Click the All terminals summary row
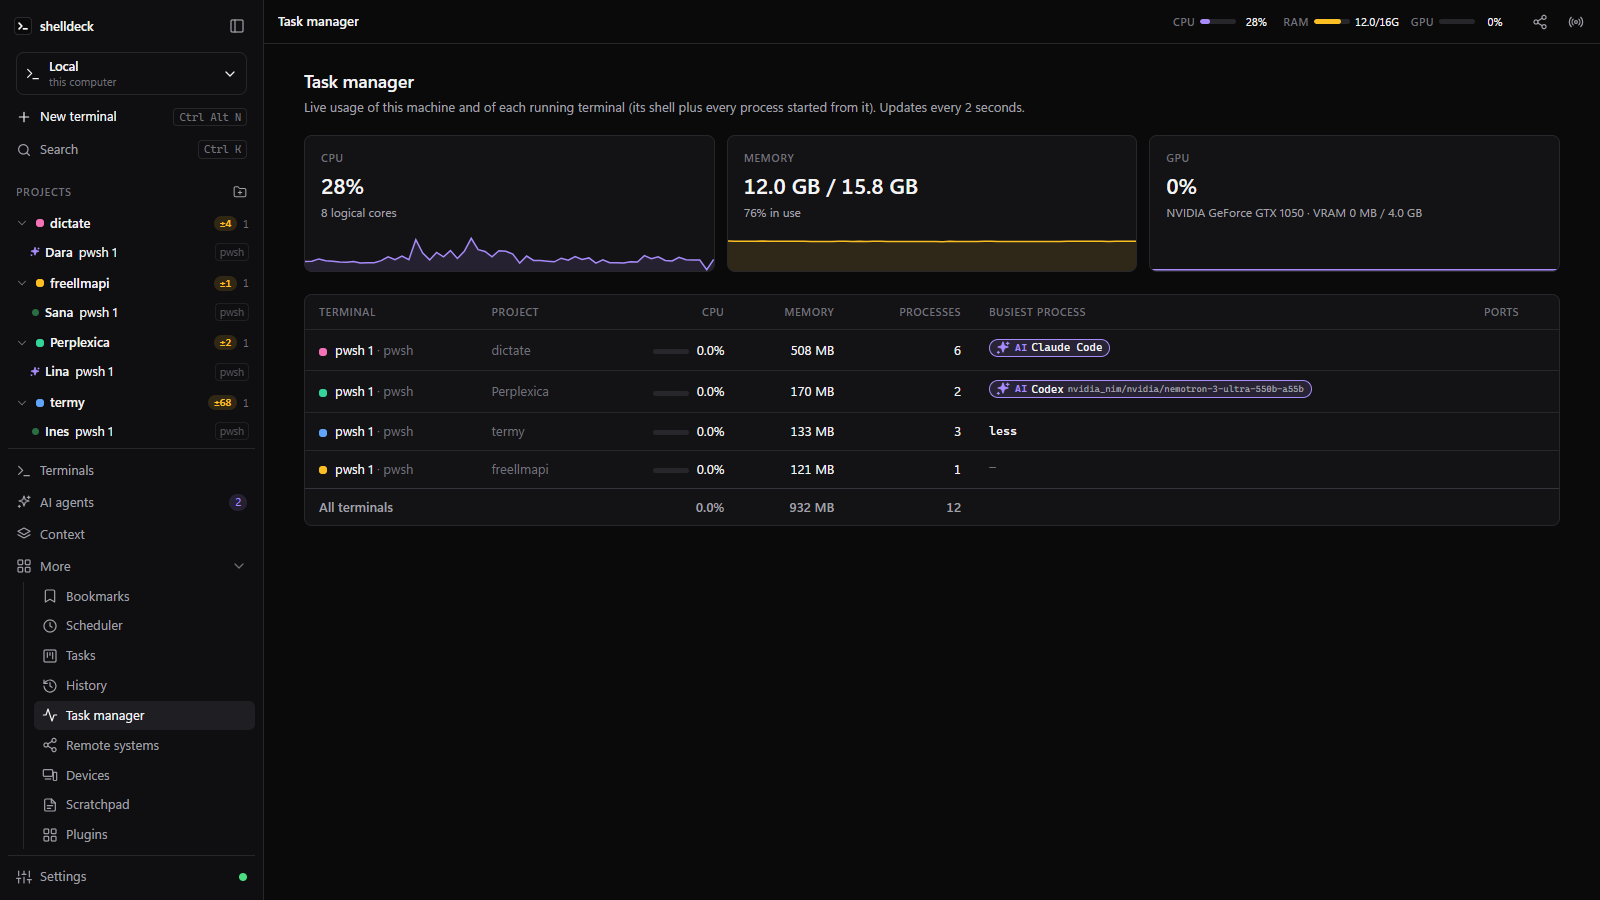 point(932,507)
